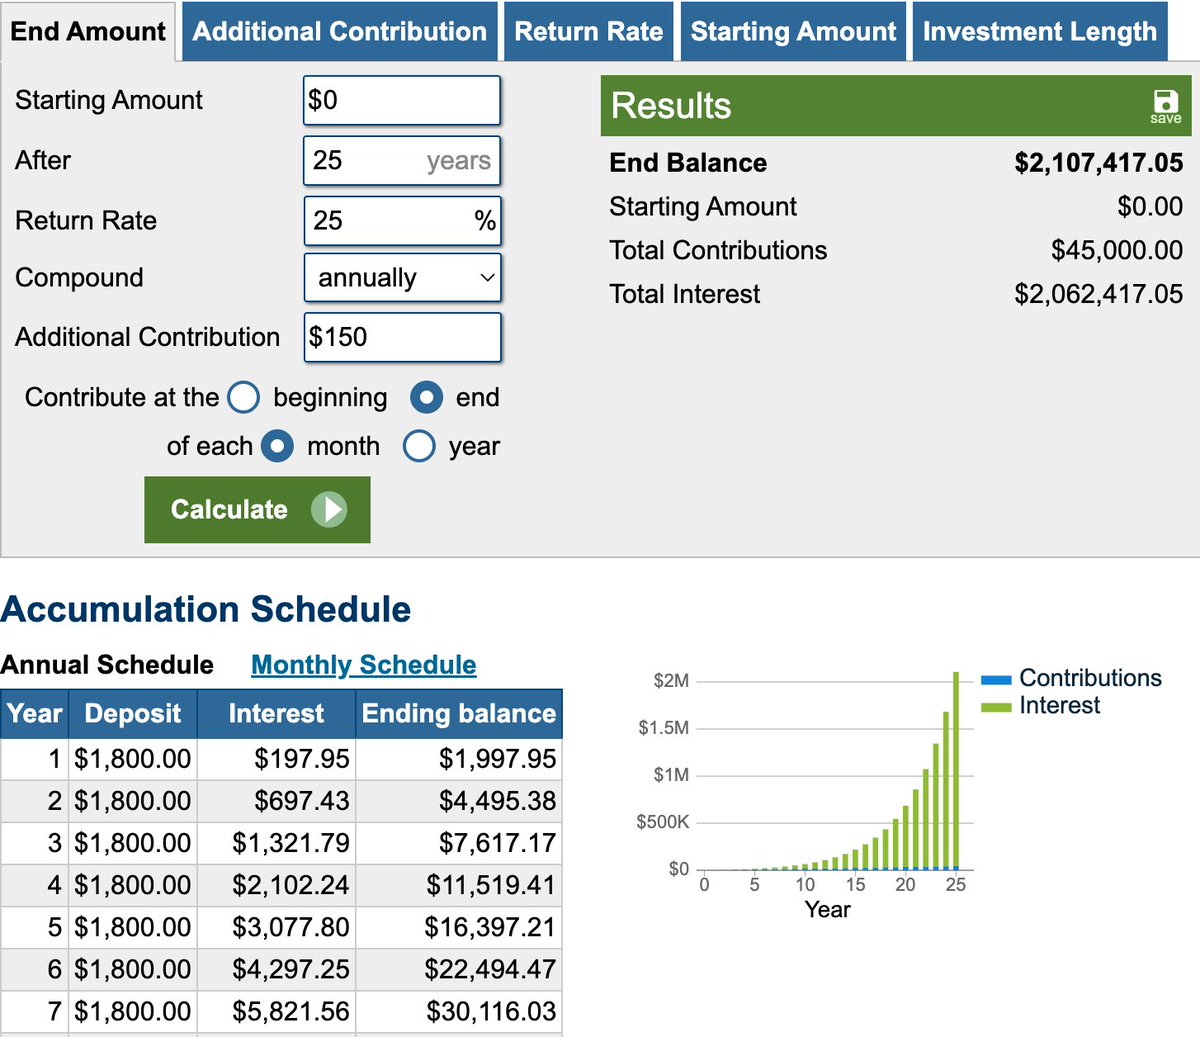Click year 1 interest $197.95
The image size is (1200, 1037).
click(302, 759)
